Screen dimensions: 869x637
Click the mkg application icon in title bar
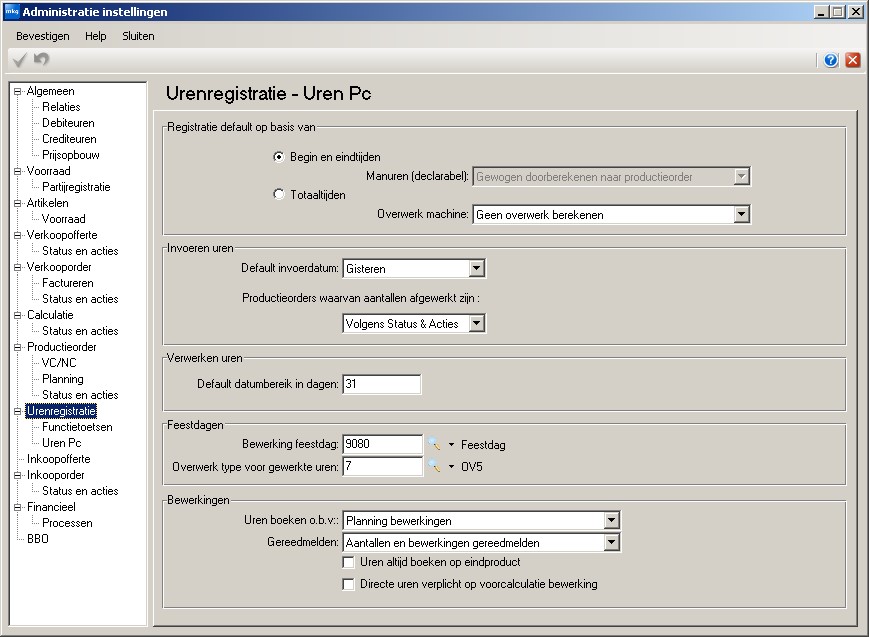12,12
